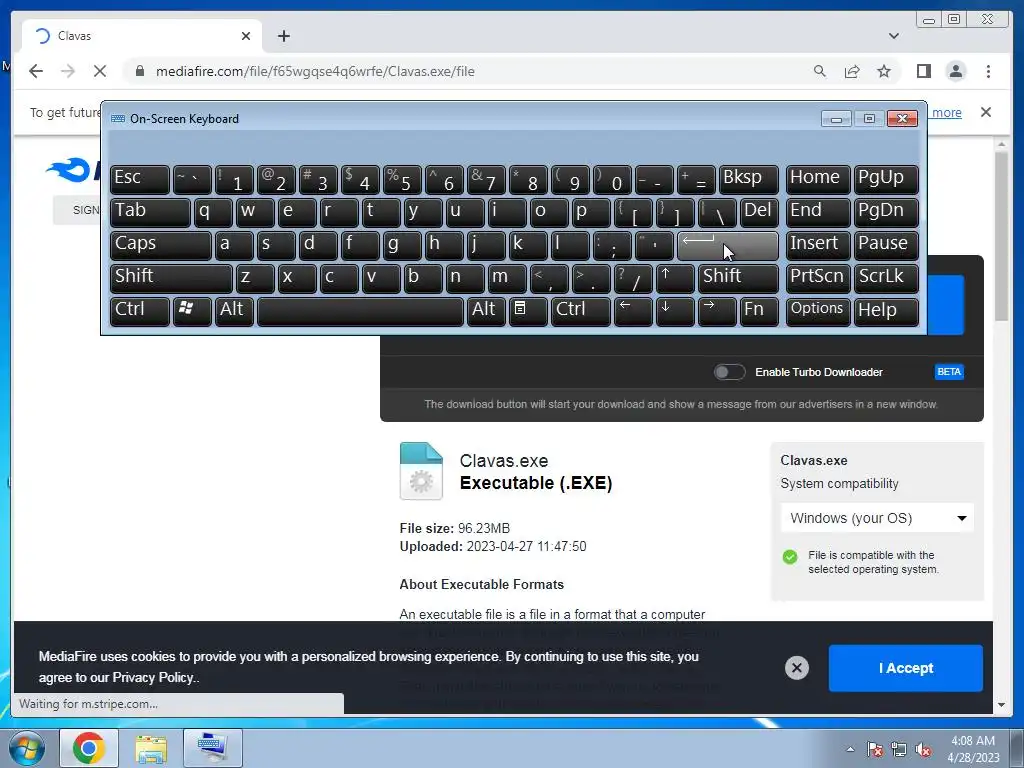Open the Windows (your OS) compatibility dropdown

[877, 518]
